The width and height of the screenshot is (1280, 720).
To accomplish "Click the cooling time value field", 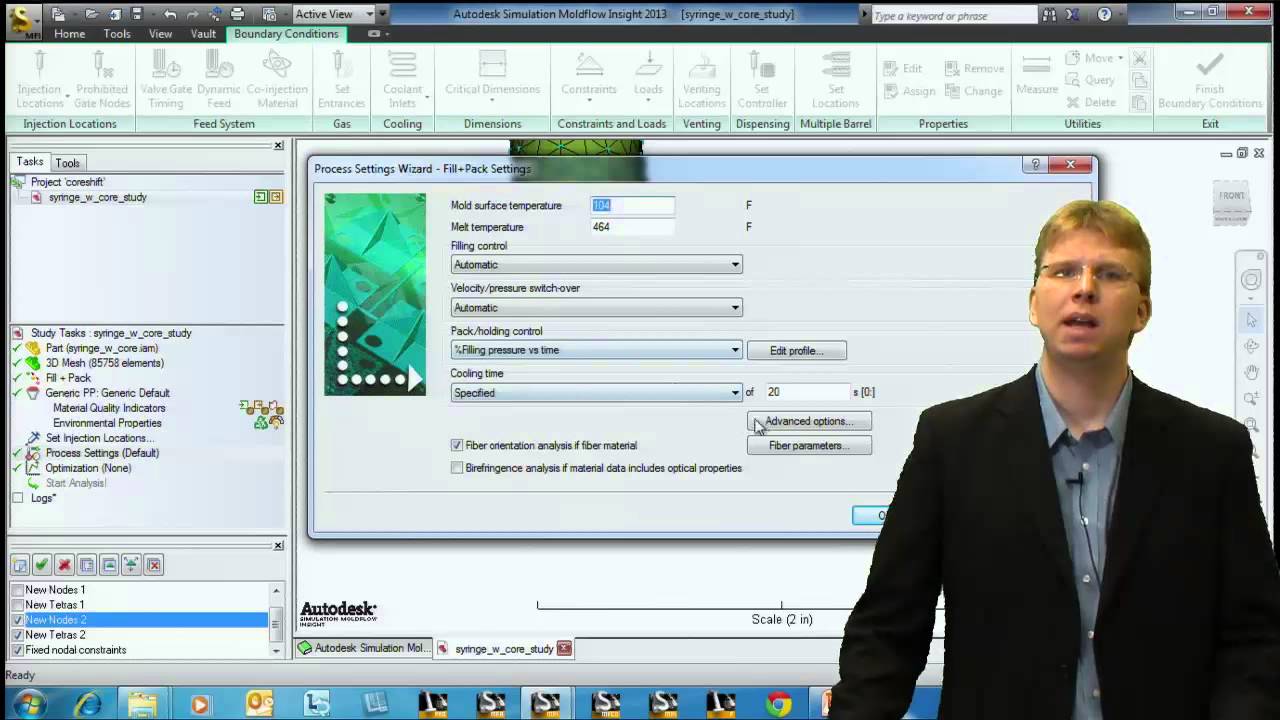I will (x=807, y=393).
